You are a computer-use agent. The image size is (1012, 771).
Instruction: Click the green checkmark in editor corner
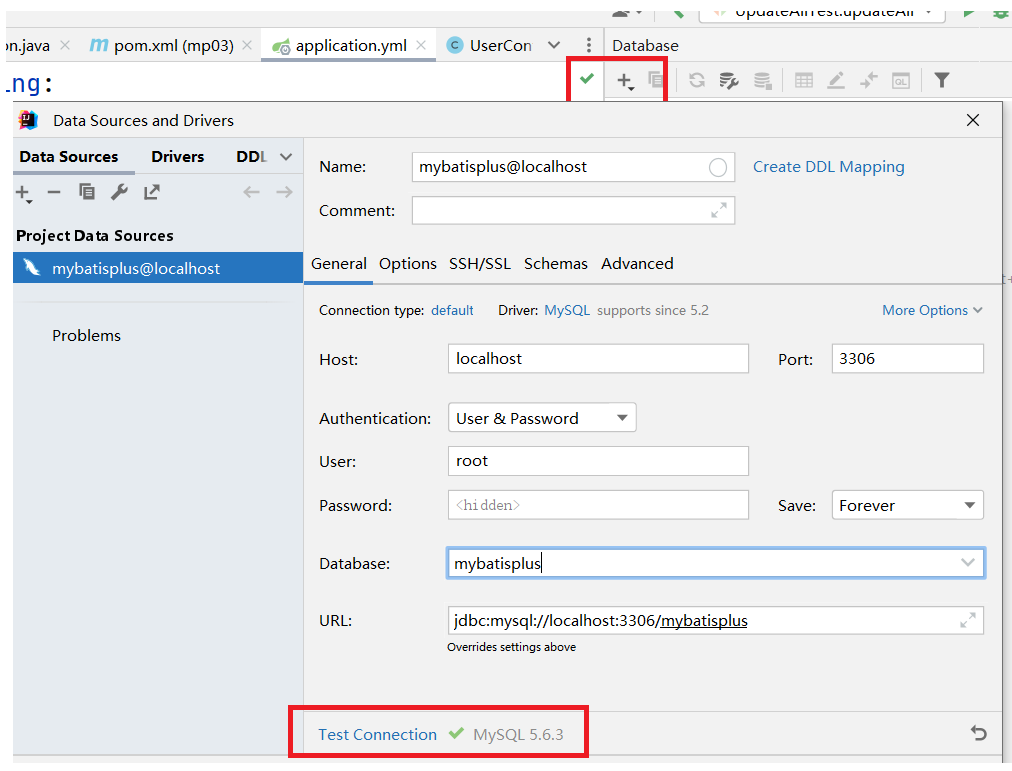[587, 79]
